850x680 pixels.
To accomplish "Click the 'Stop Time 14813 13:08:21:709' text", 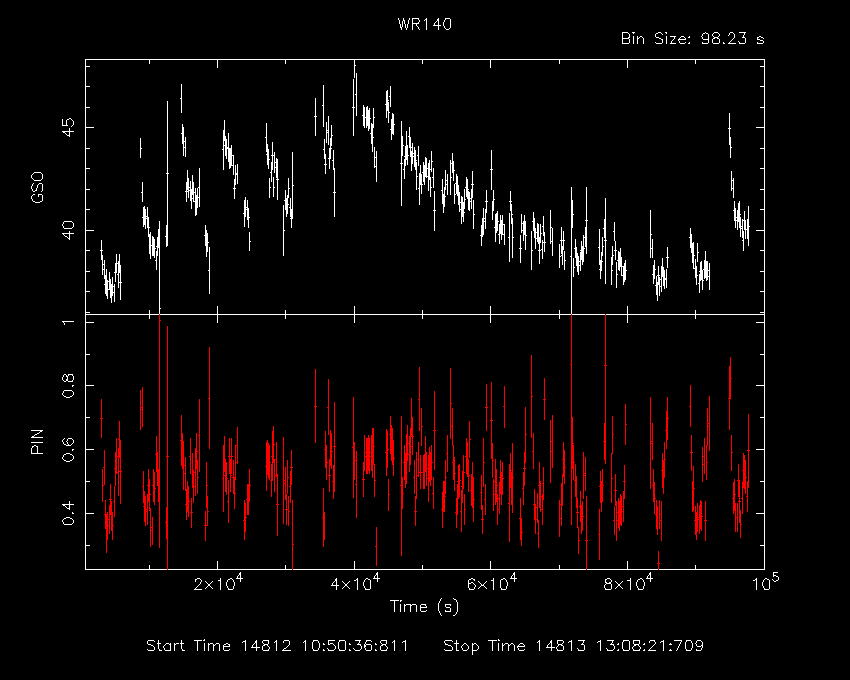I will 574,646.
